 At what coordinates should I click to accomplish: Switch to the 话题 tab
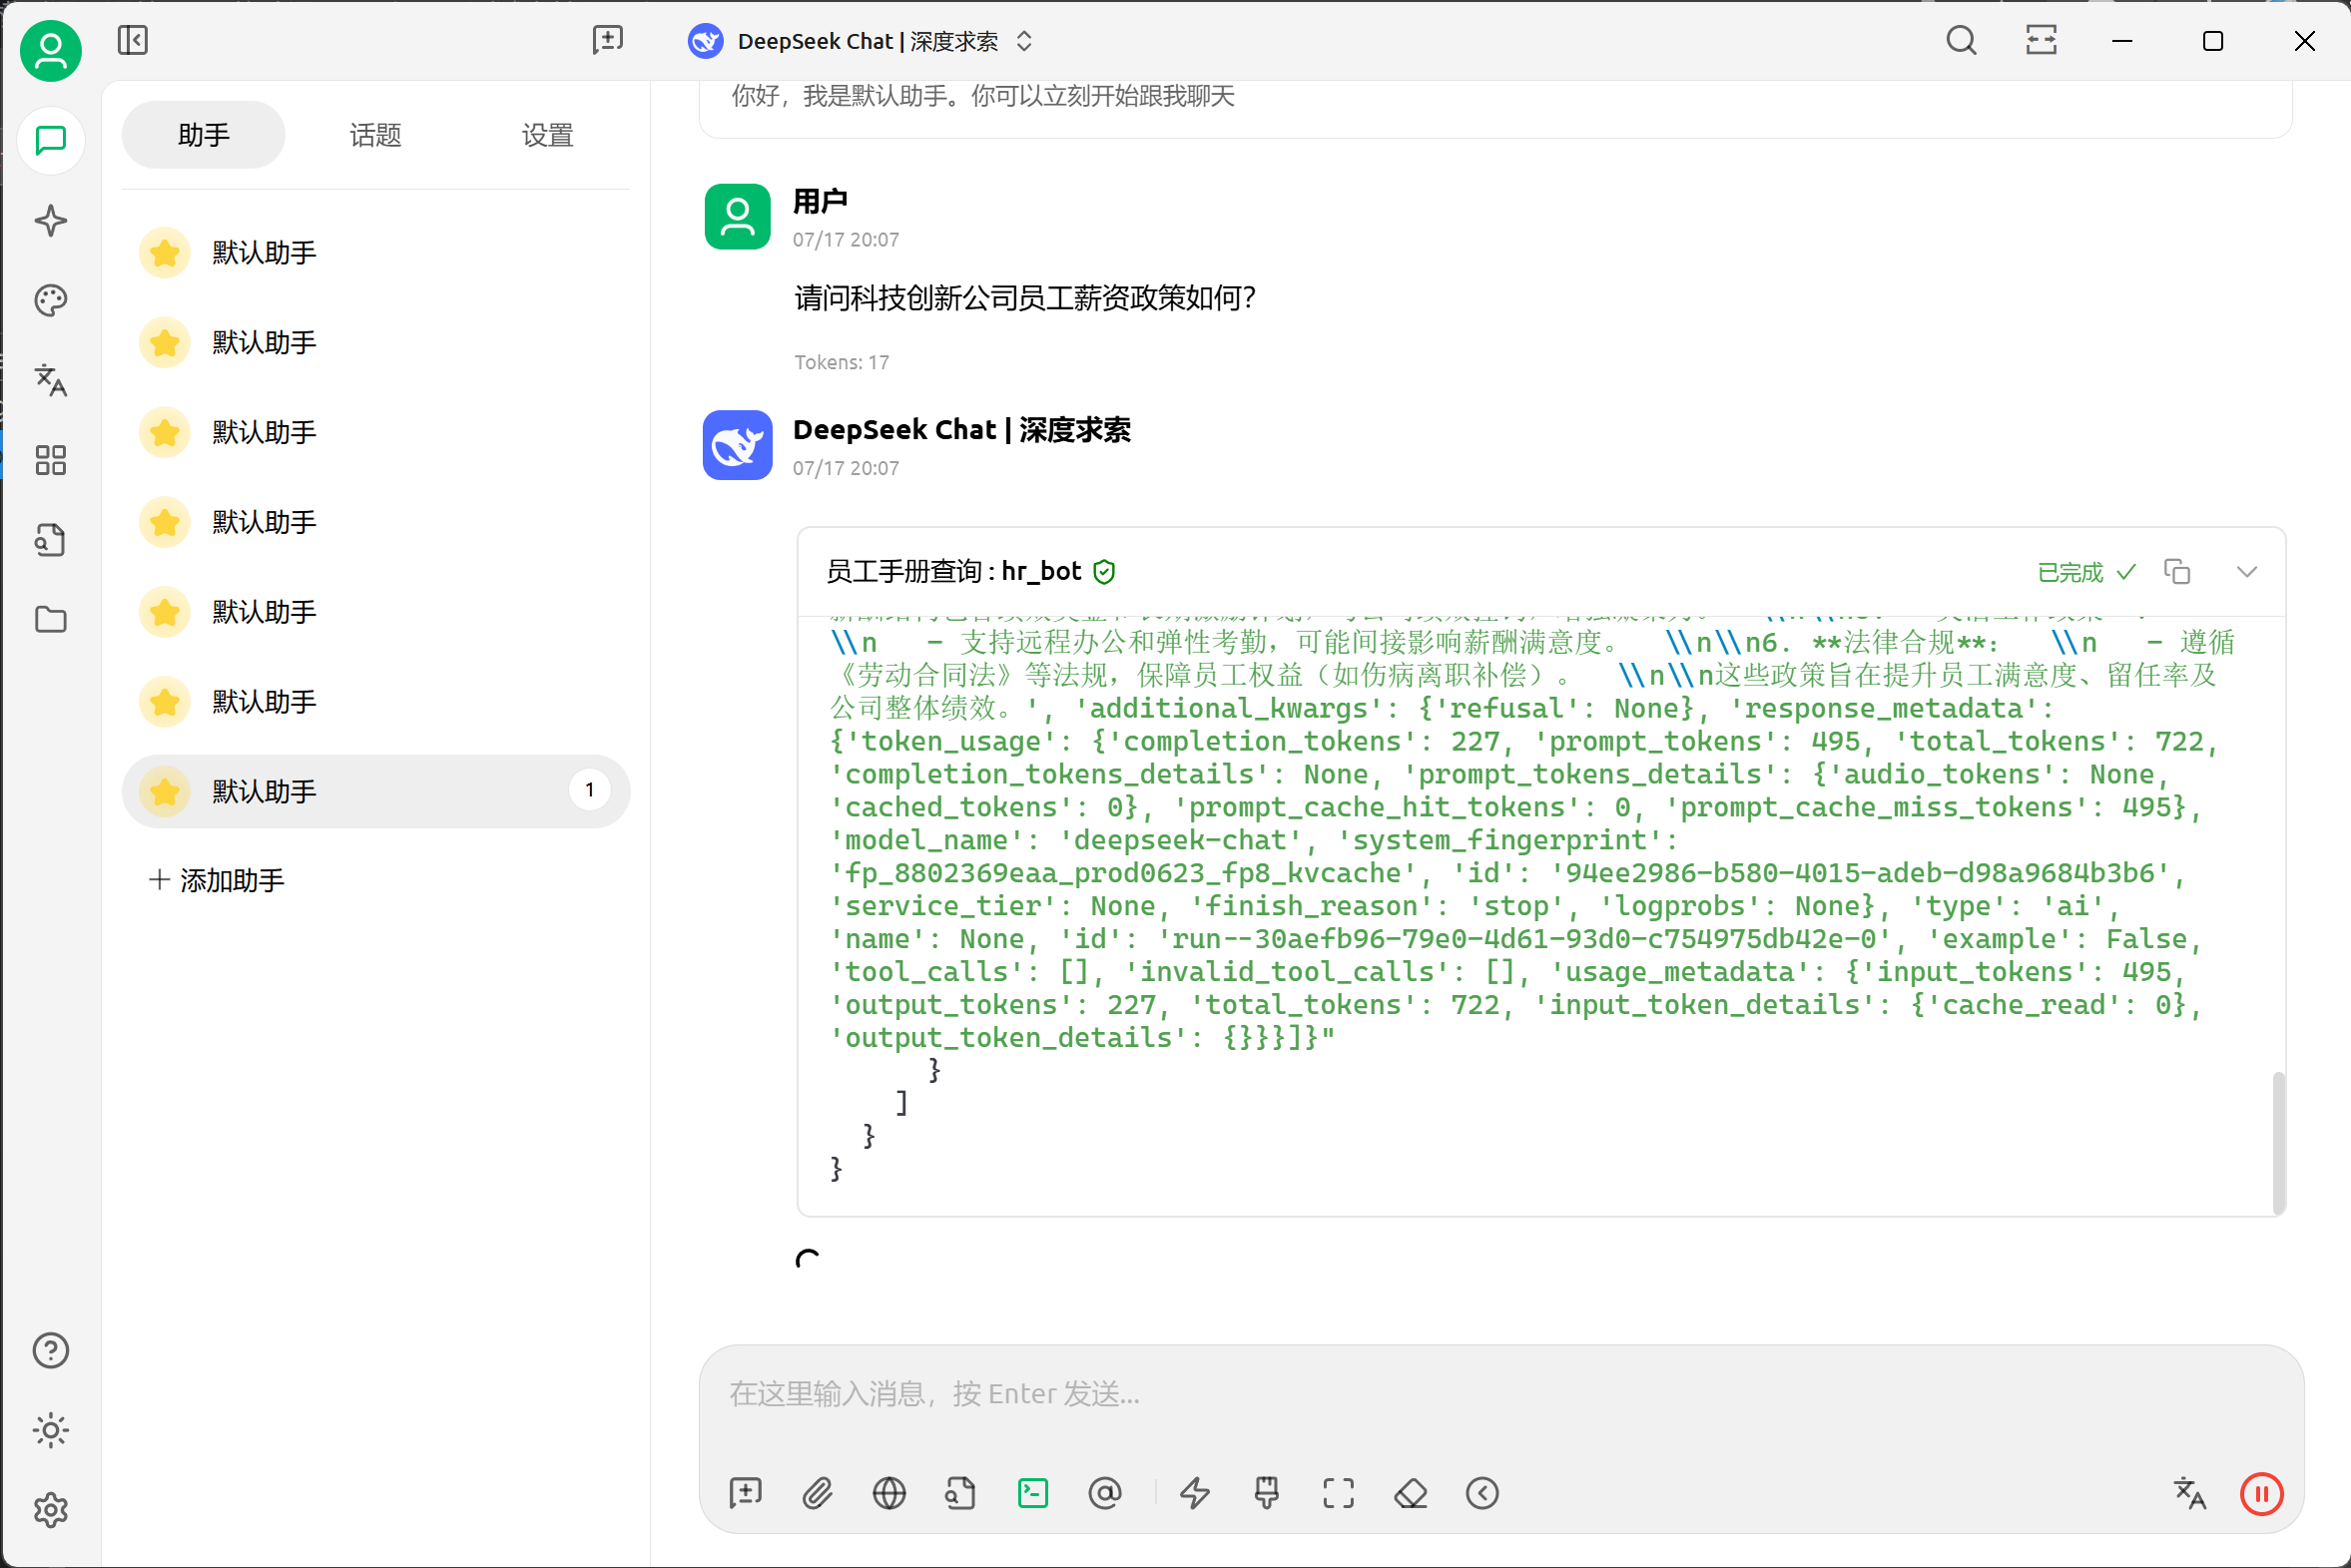[x=375, y=135]
